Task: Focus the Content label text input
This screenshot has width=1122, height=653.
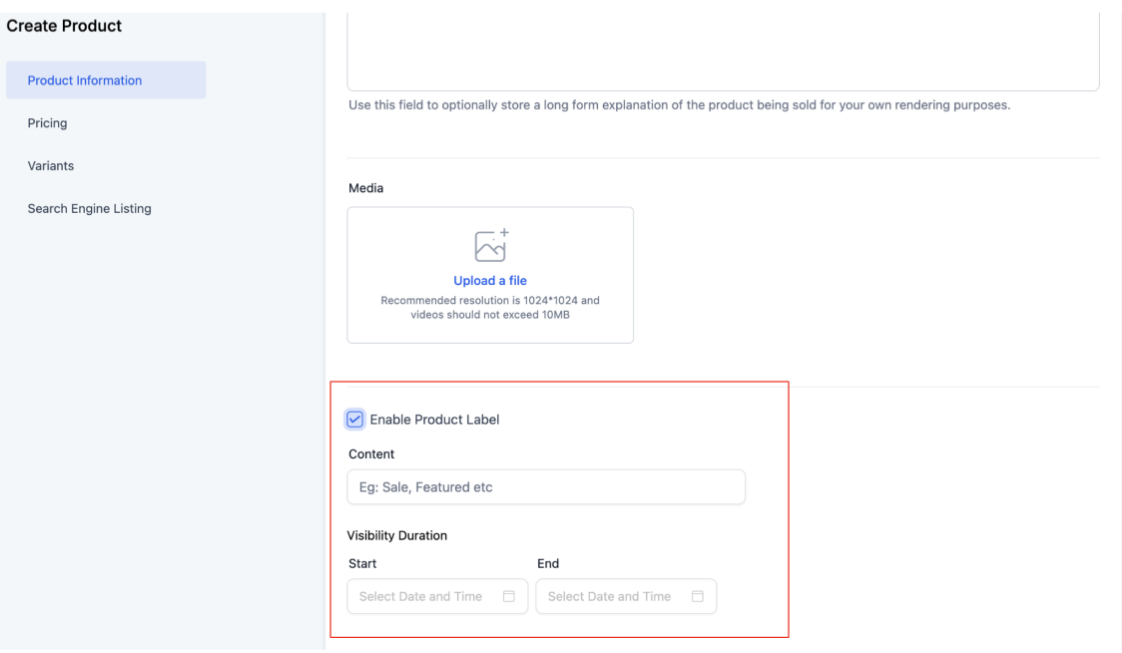Action: 546,488
